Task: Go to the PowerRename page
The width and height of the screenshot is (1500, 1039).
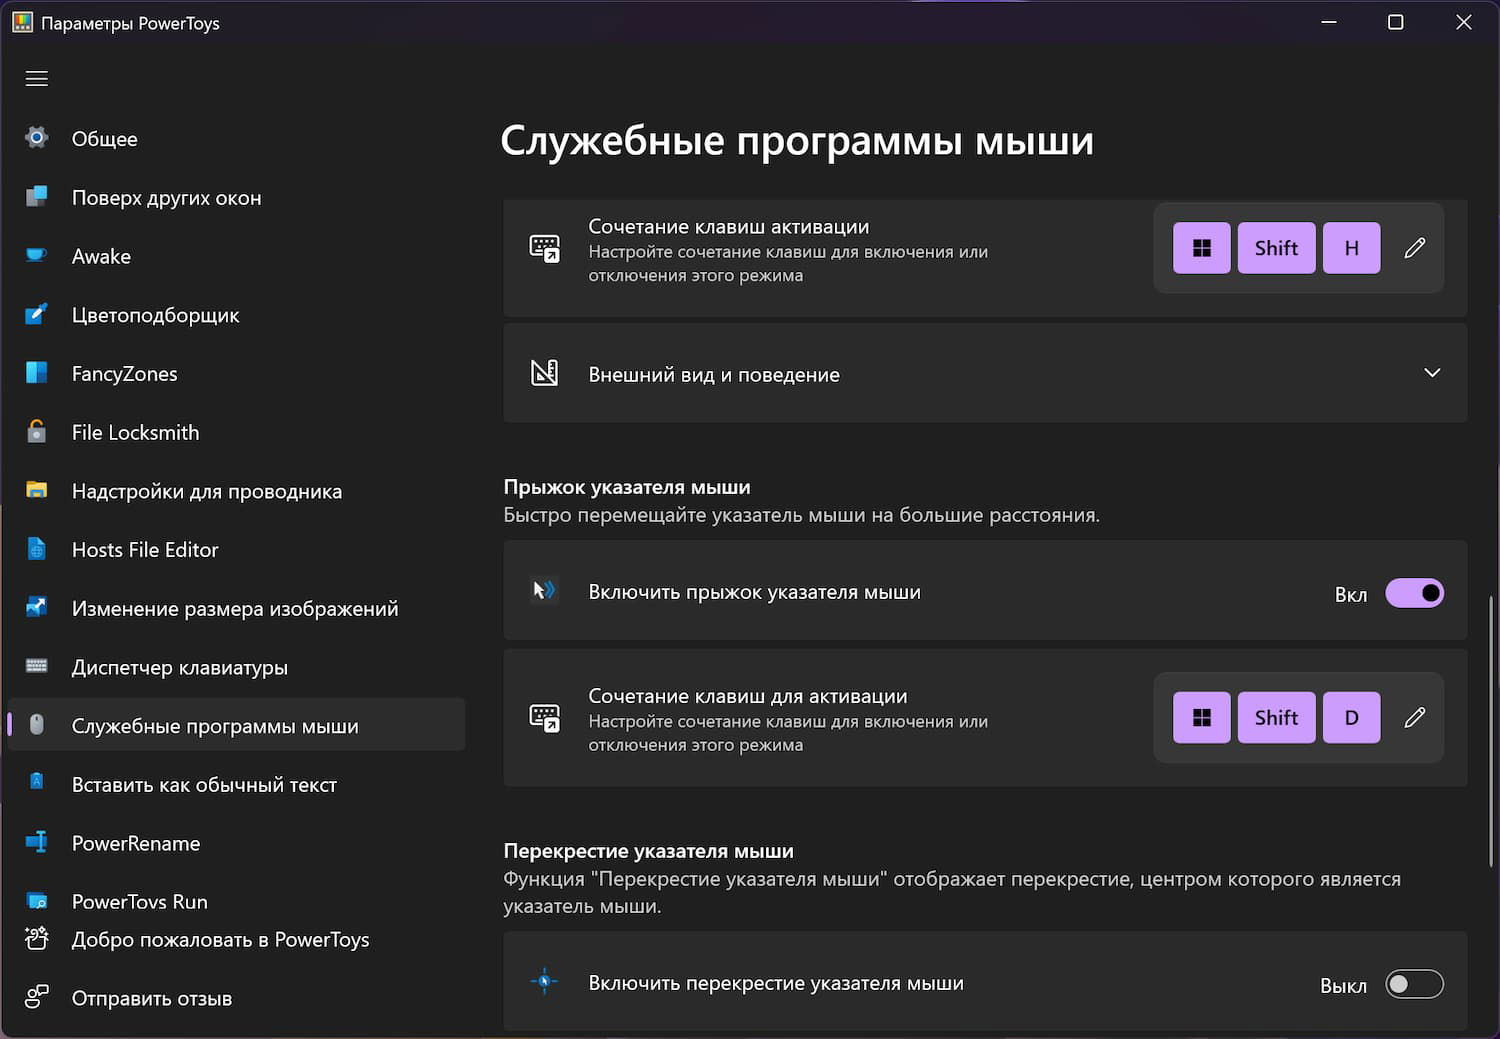Action: tap(236, 843)
